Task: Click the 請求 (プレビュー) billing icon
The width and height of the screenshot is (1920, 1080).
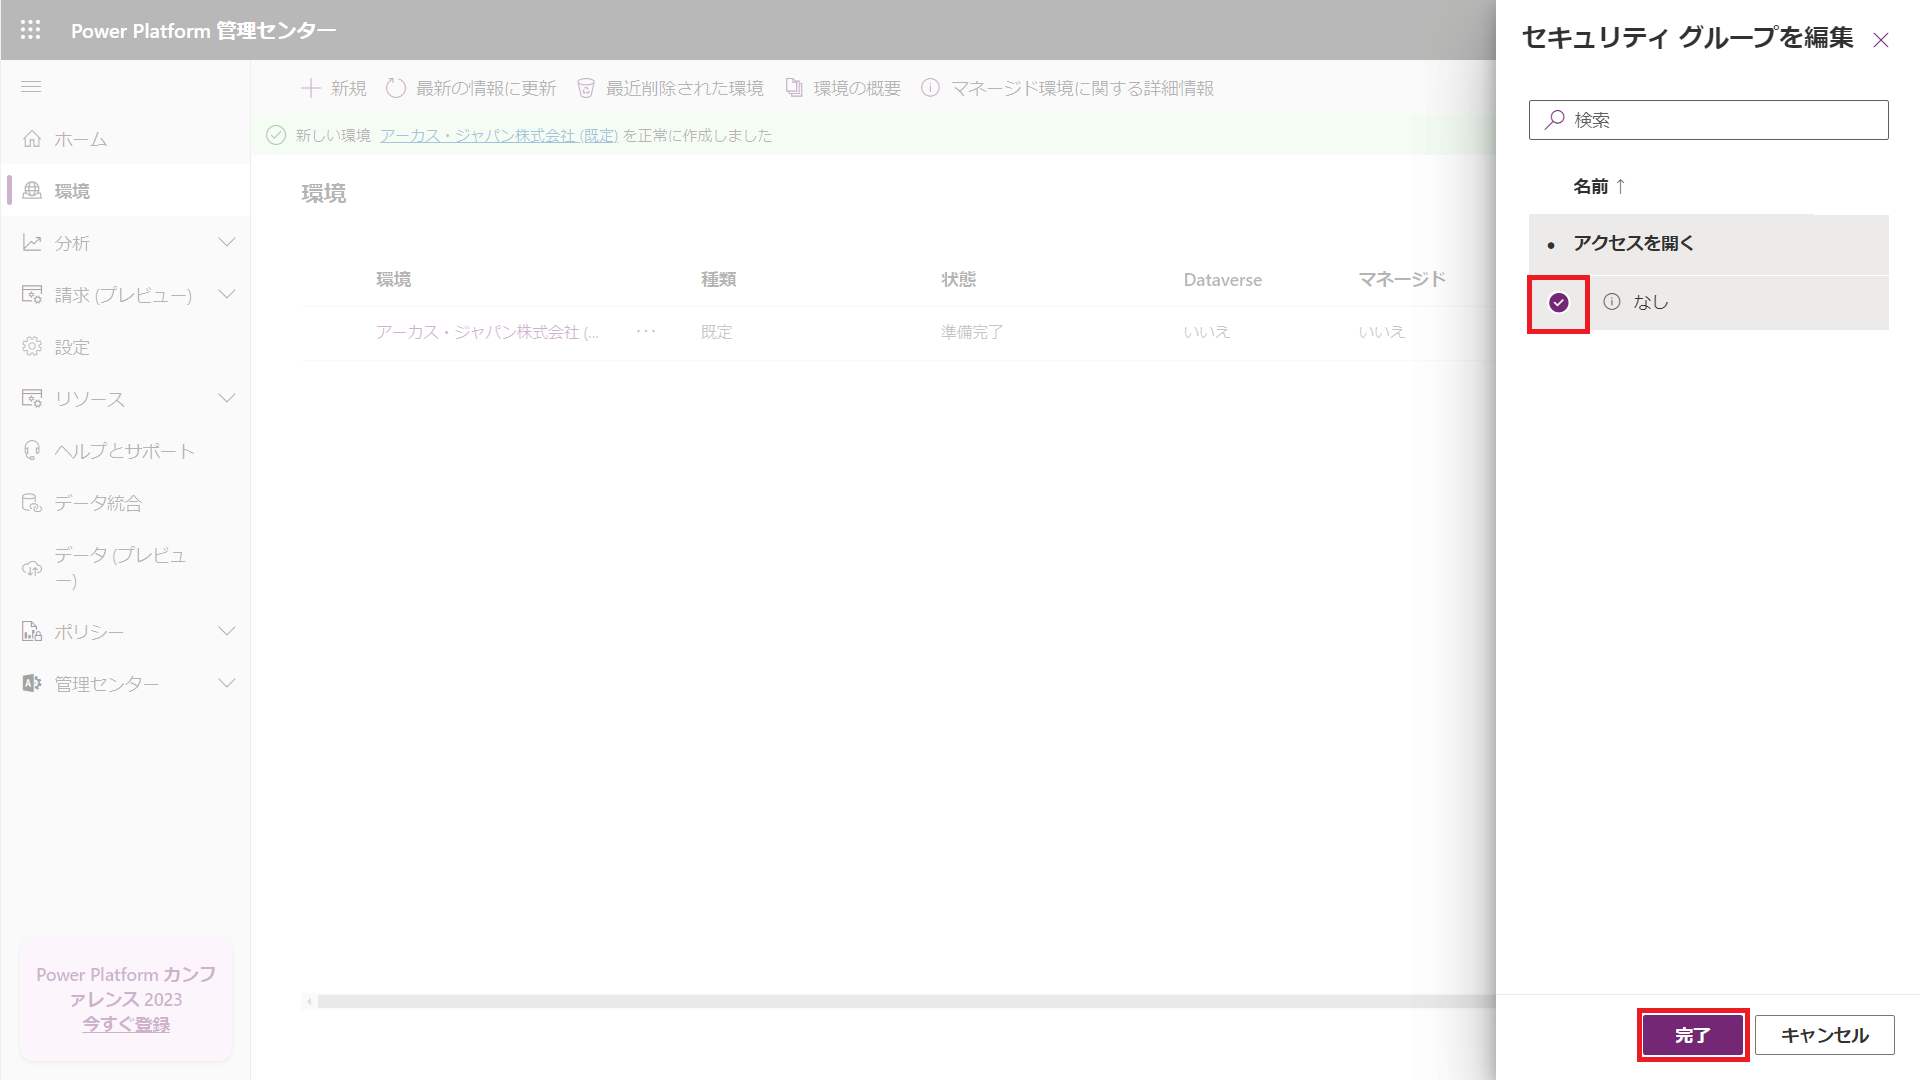Action: click(x=32, y=295)
